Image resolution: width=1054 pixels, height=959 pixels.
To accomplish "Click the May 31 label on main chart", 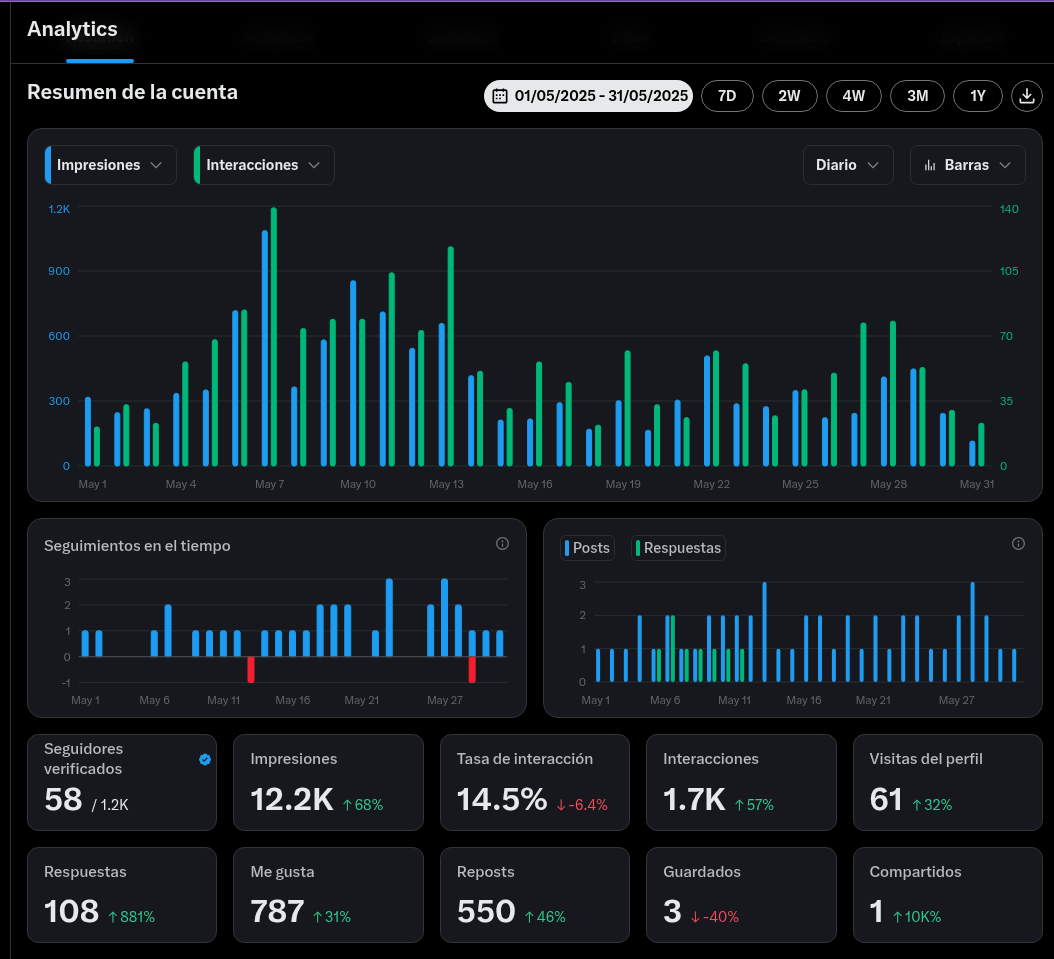I will click(977, 484).
